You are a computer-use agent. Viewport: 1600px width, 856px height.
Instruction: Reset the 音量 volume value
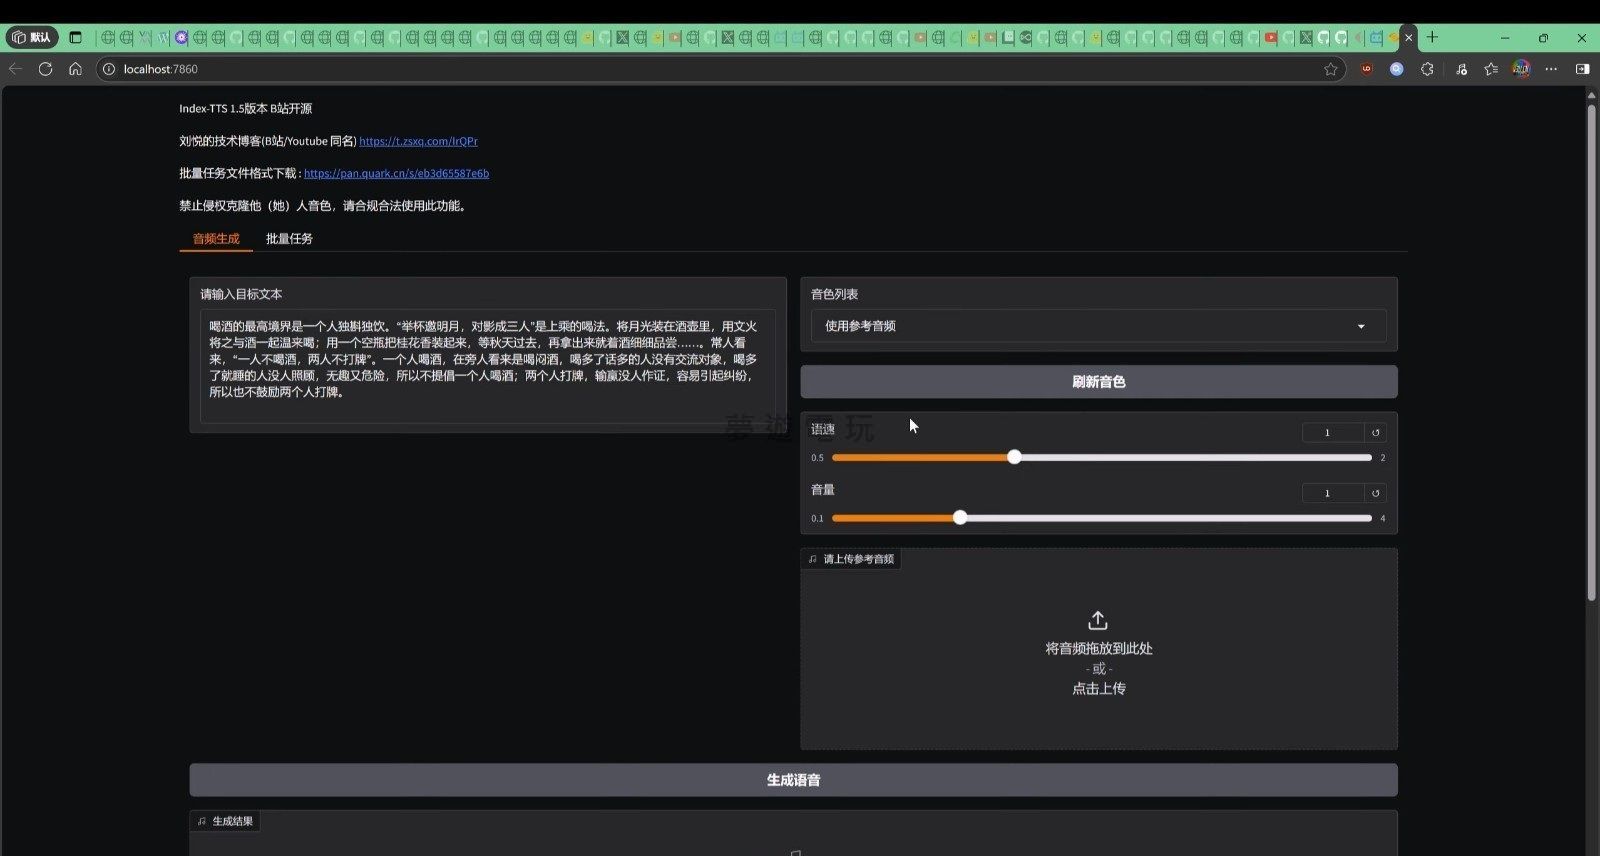1375,493
